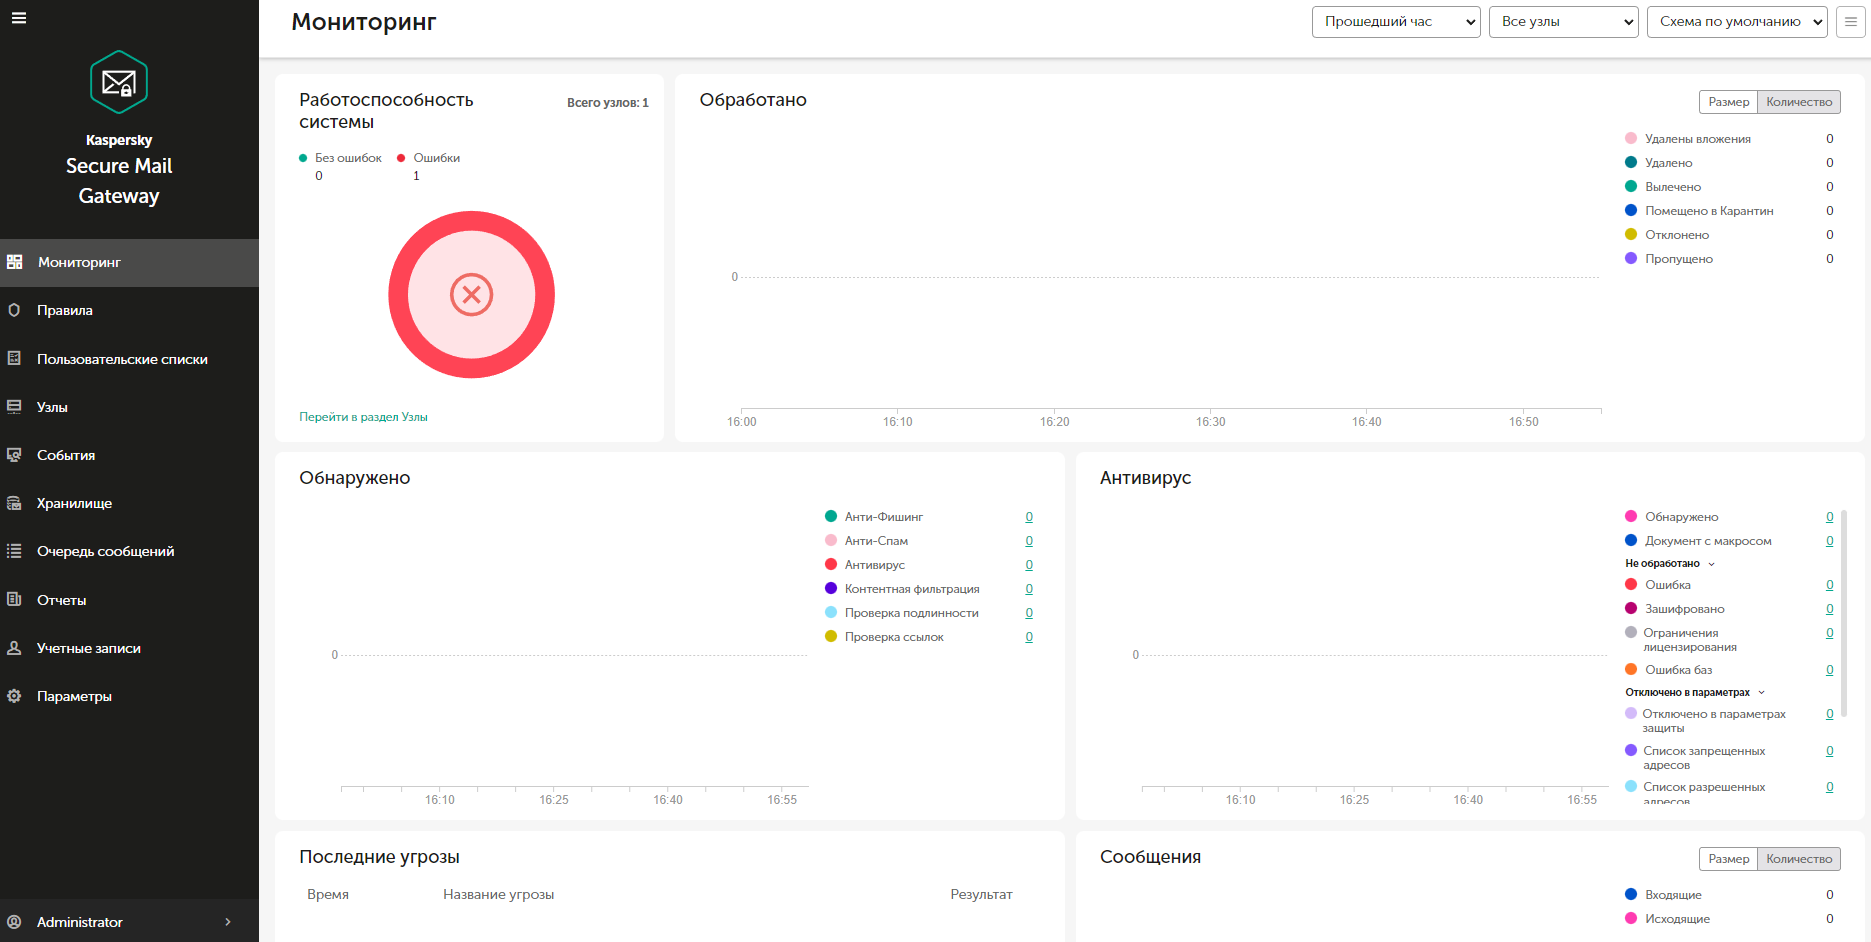Open the Параметры section
Image resolution: width=1871 pixels, height=942 pixels.
(x=129, y=696)
